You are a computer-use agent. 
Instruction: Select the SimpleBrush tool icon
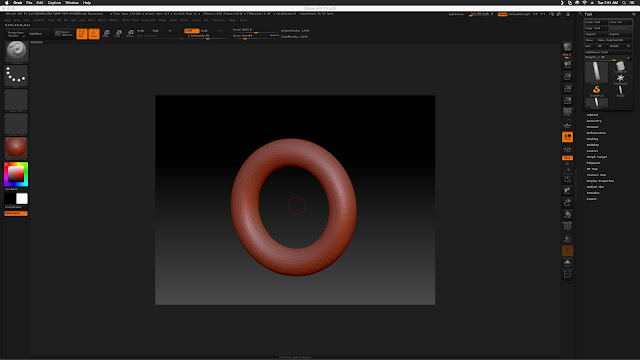pos(596,91)
